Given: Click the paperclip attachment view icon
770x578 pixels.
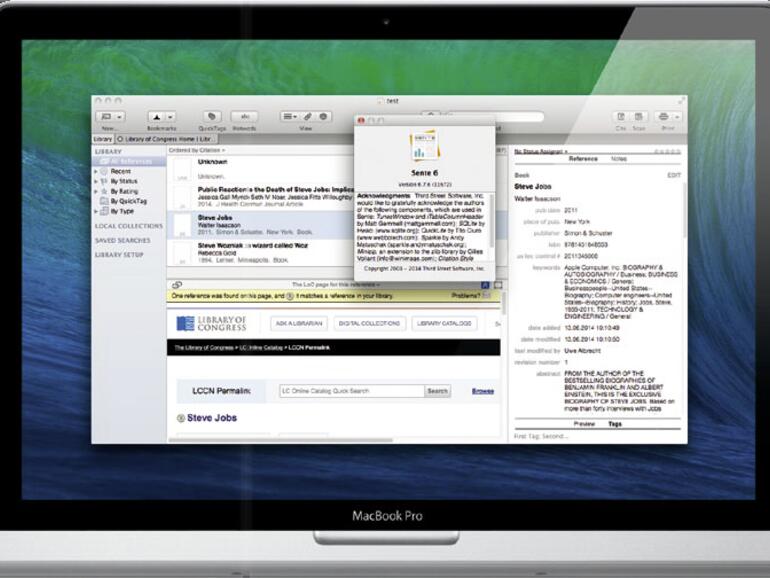Looking at the screenshot, I should click(x=307, y=116).
